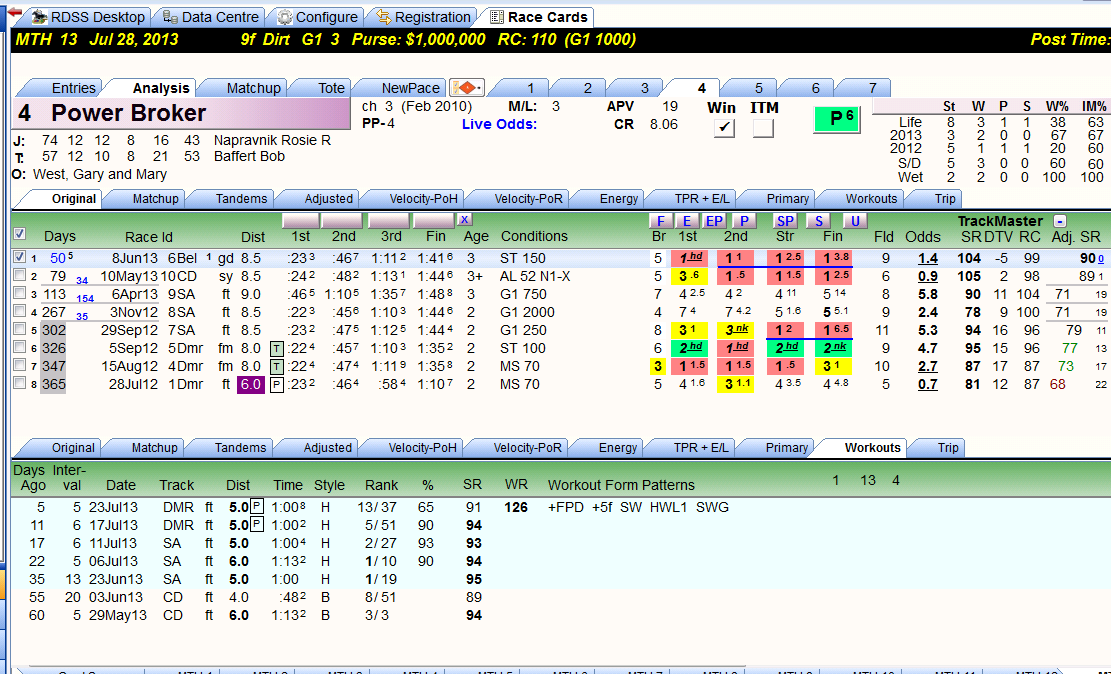The image size is (1111, 674).
Task: Check the ITM checkbox
Action: tap(762, 128)
